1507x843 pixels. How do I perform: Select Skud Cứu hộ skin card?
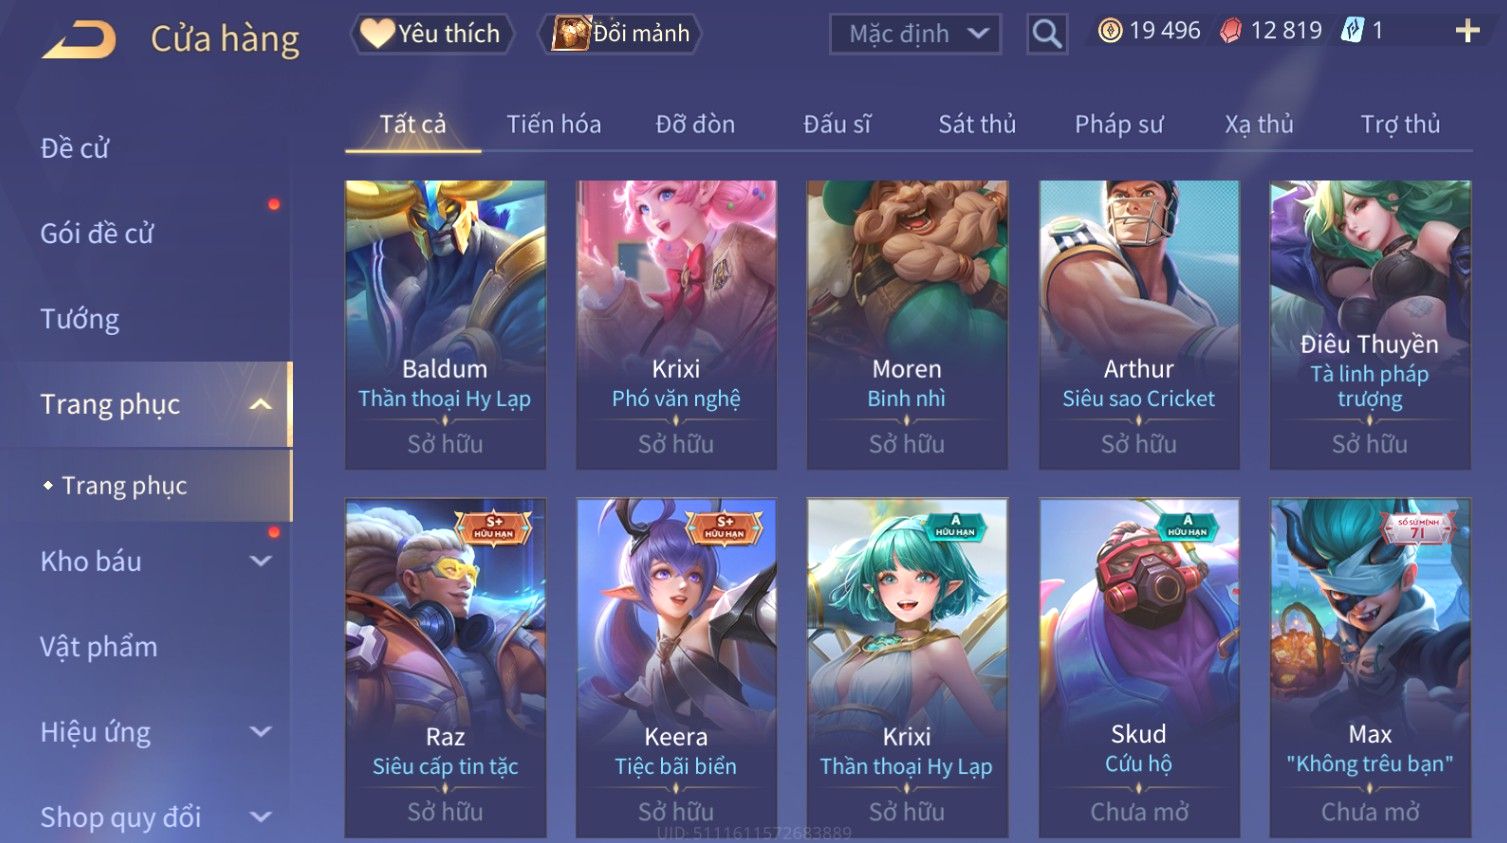point(1139,668)
